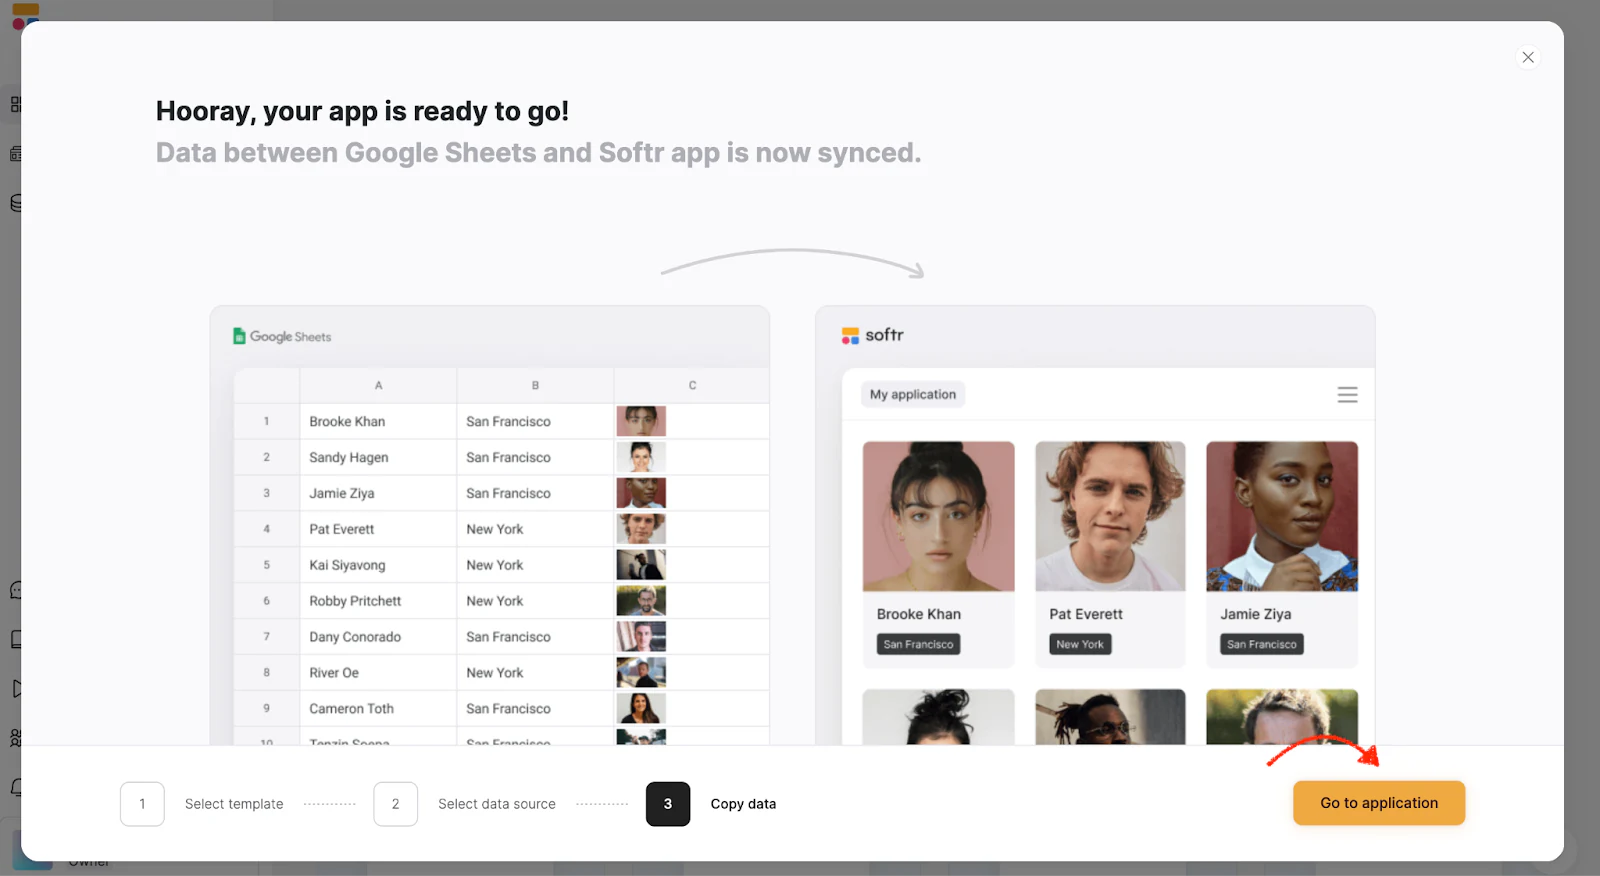This screenshot has width=1600, height=876.
Task: Click the small photo in Cameron Toth's row
Action: pyautogui.click(x=641, y=709)
